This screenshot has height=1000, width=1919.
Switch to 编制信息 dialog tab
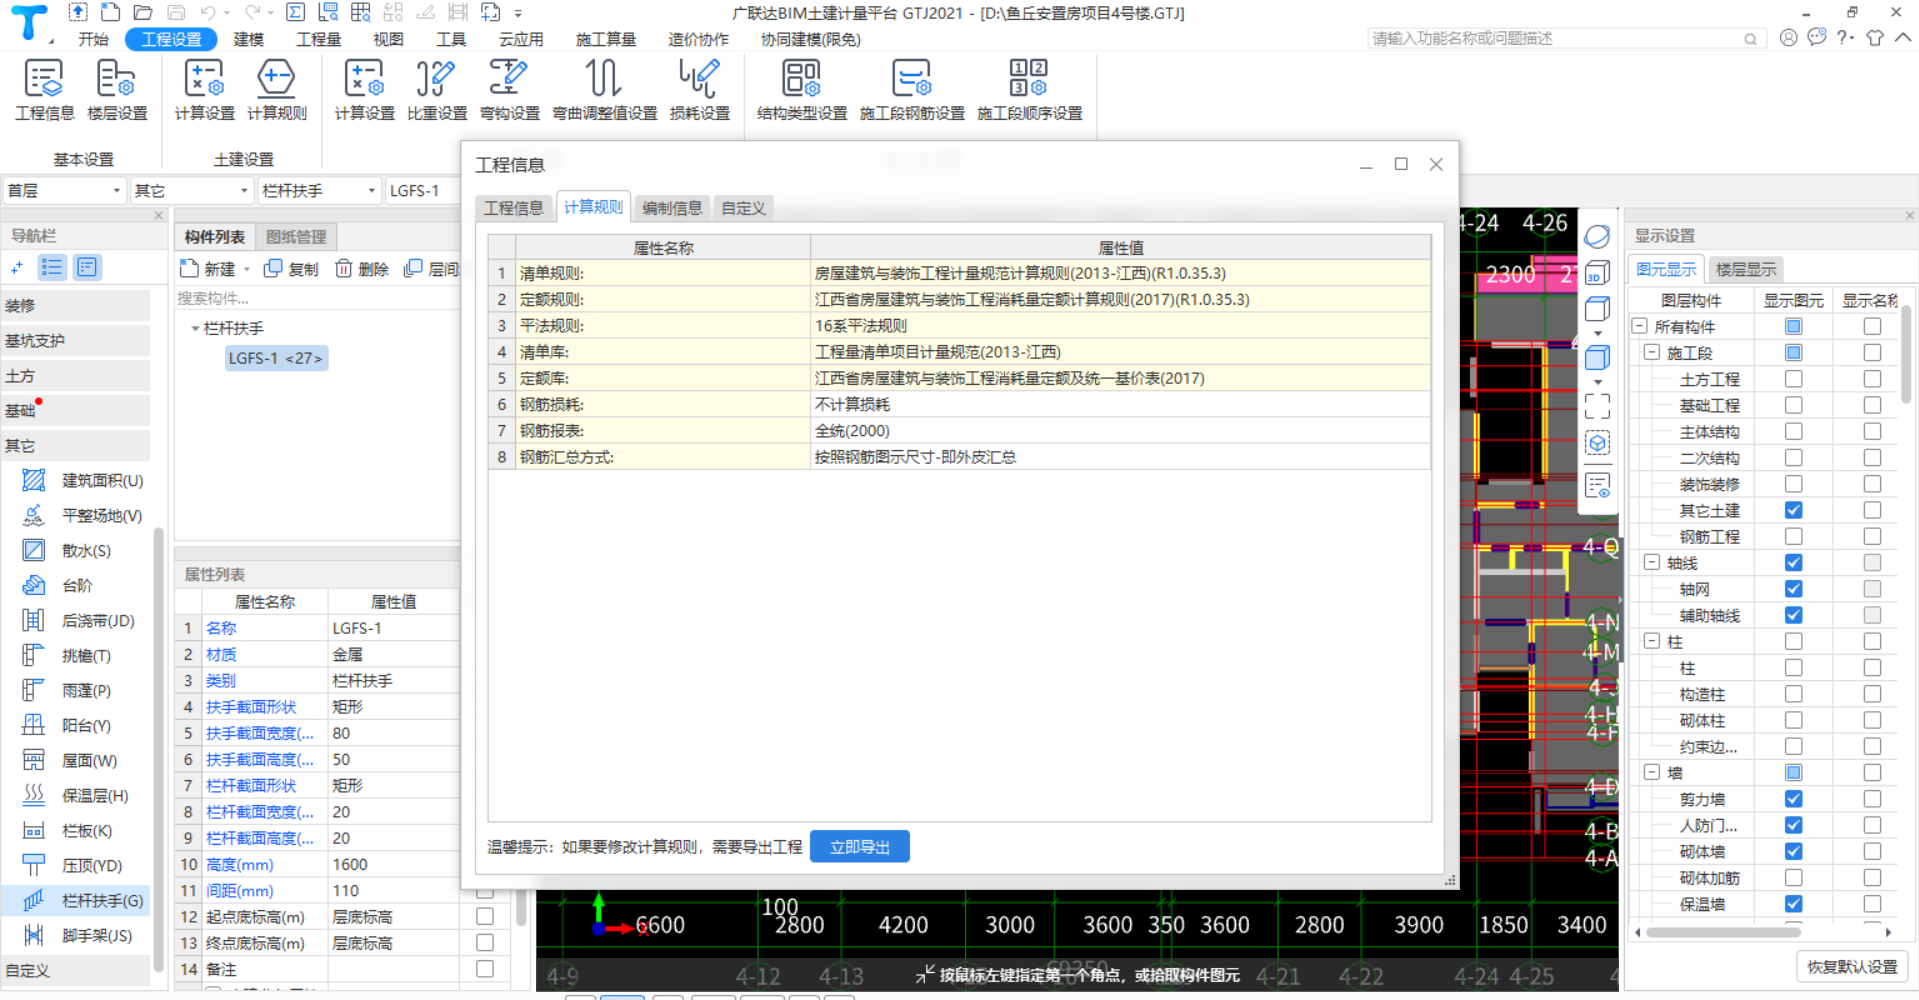pyautogui.click(x=672, y=208)
